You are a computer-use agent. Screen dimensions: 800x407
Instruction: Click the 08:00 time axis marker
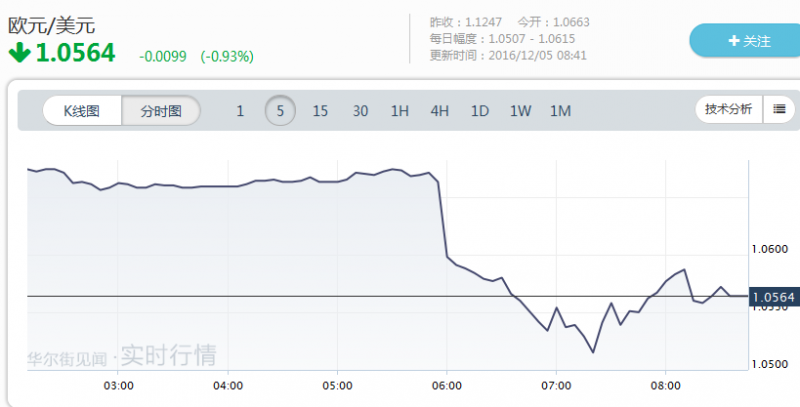(665, 385)
